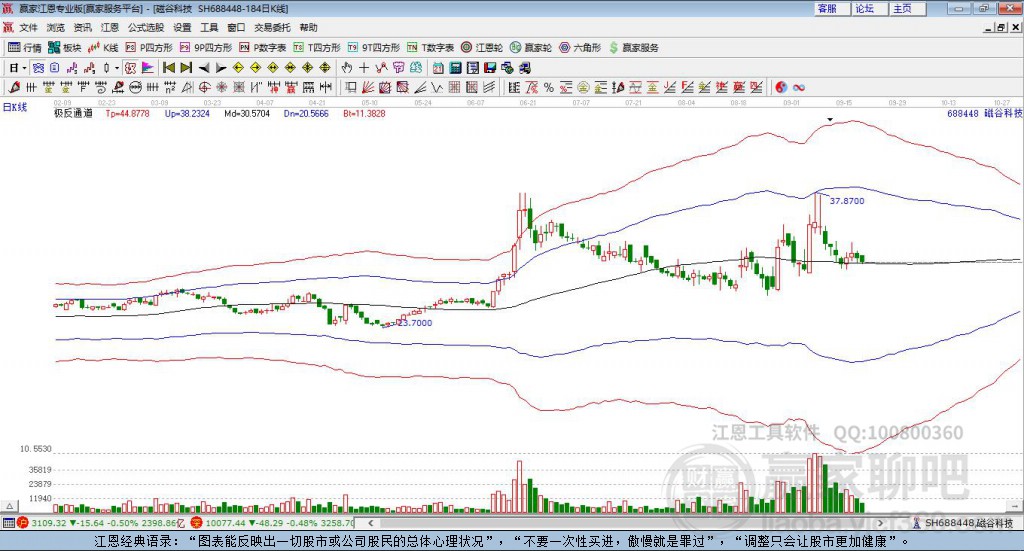Click the save floppy disk icon
Screen dimensions: 1024x551
pyautogui.click(x=490, y=68)
